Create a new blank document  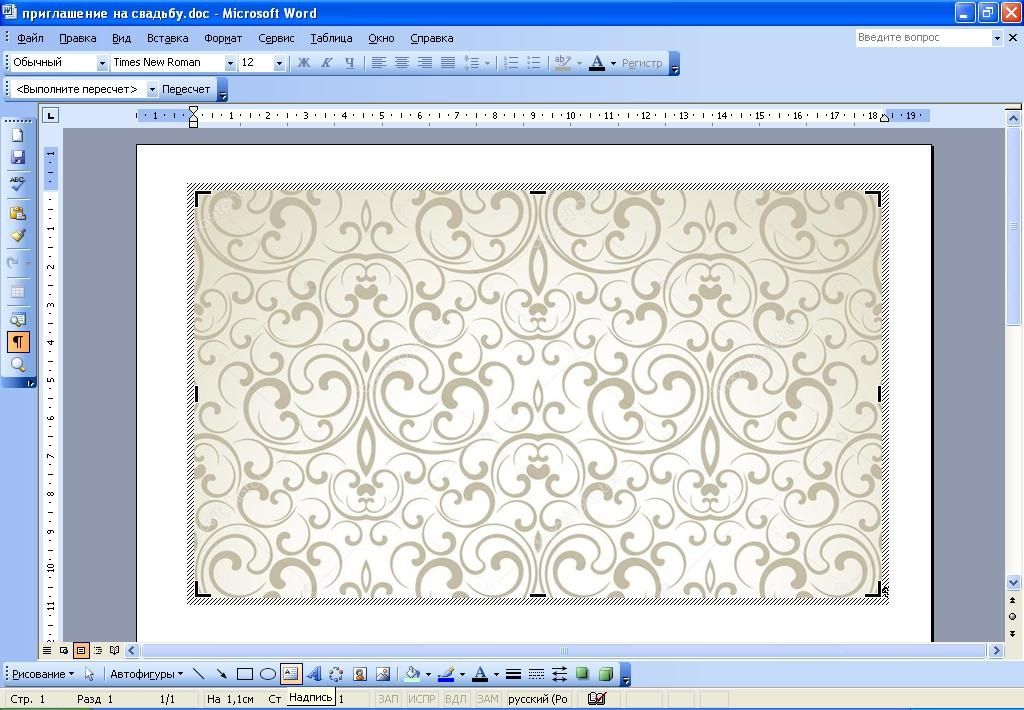click(17, 135)
